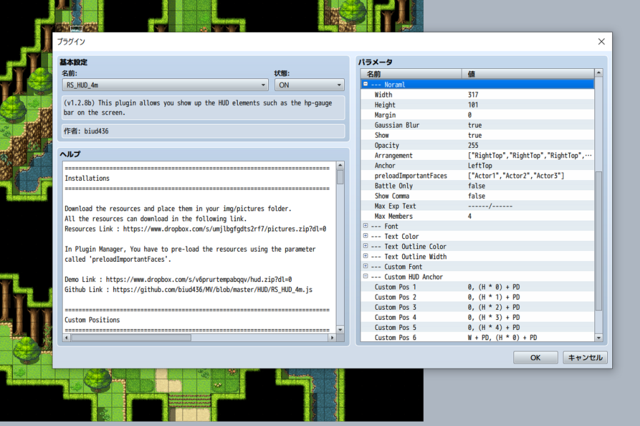
Task: Select the Arrangement parameter row
Action: (477, 155)
